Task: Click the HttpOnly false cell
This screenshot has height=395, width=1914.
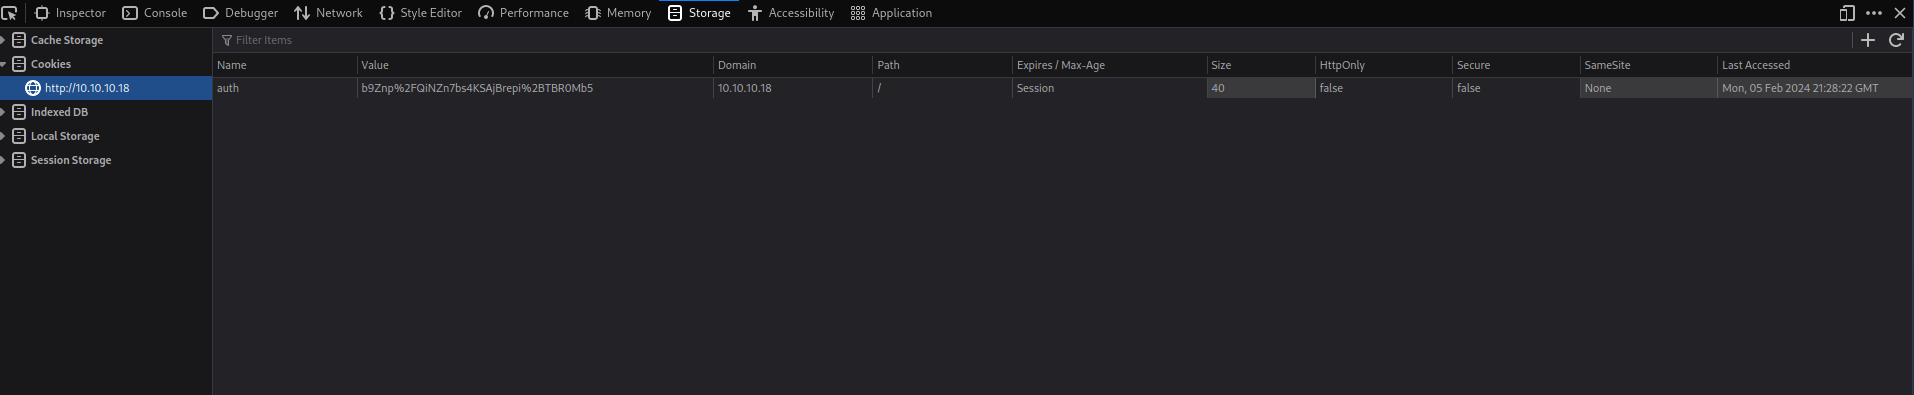Action: 1384,88
